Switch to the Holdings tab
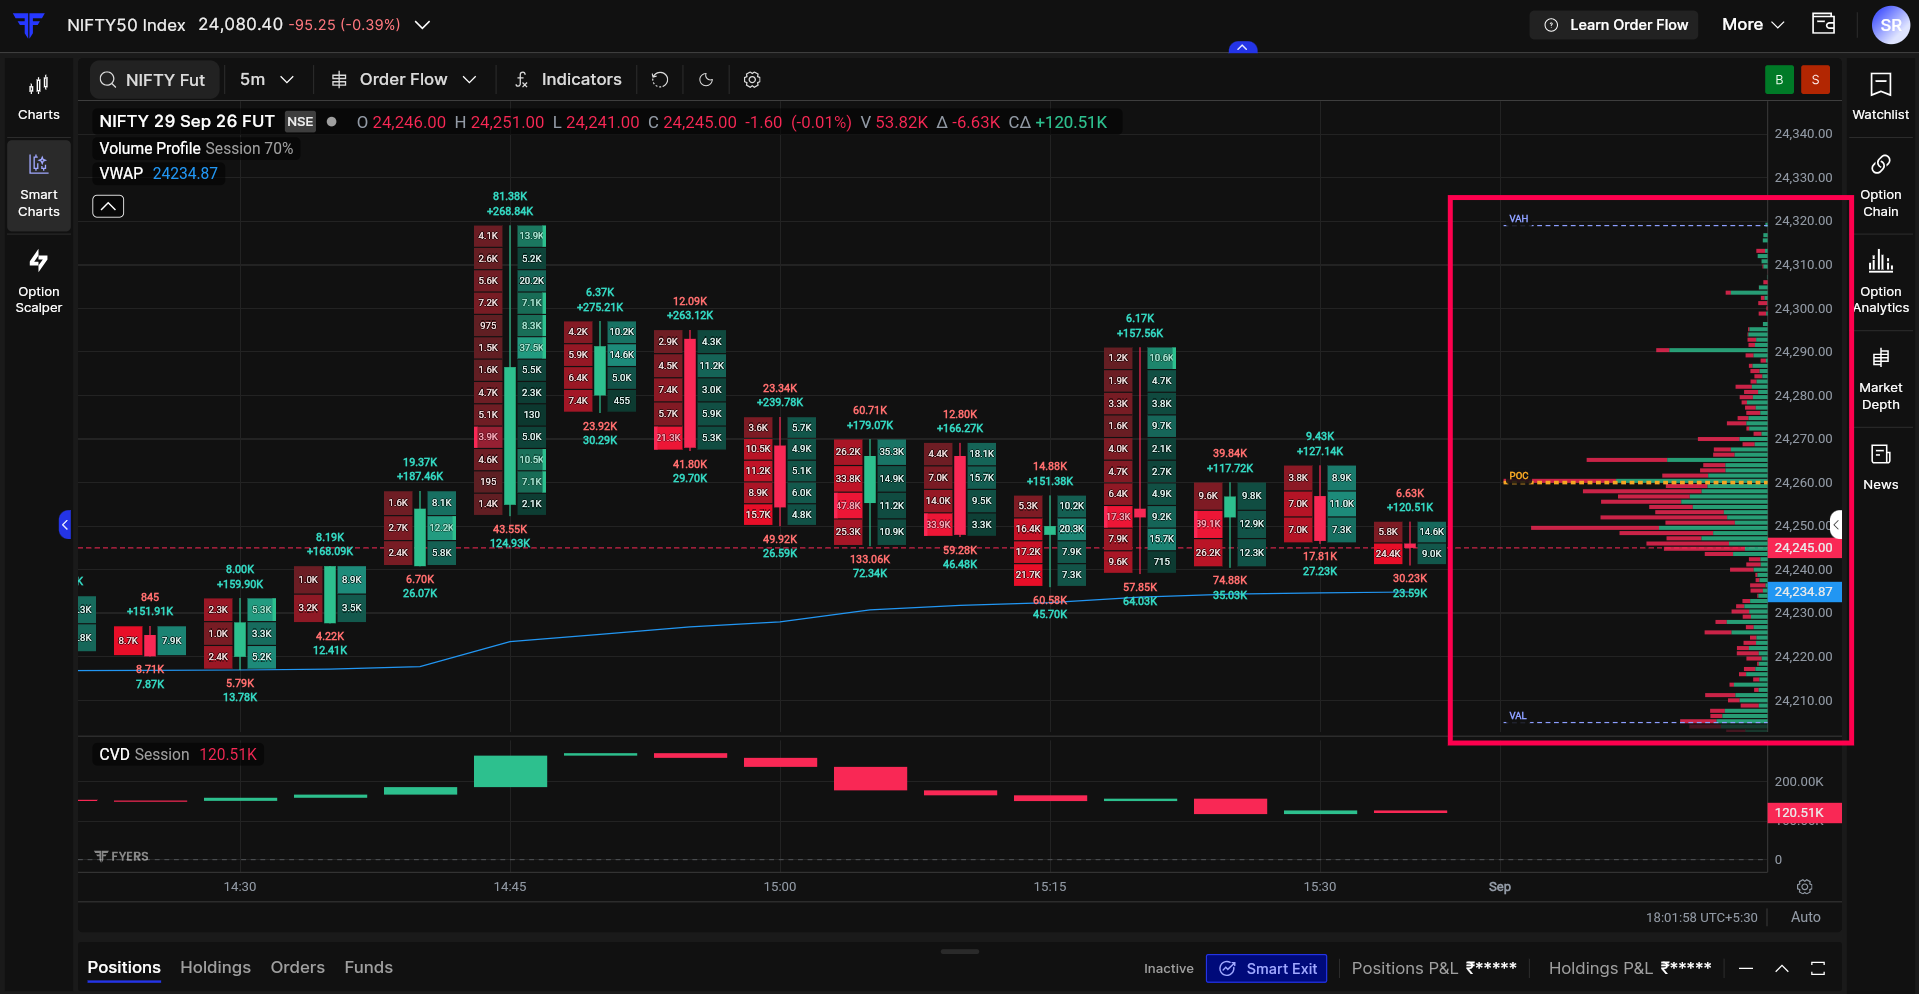This screenshot has height=994, width=1919. pyautogui.click(x=215, y=967)
